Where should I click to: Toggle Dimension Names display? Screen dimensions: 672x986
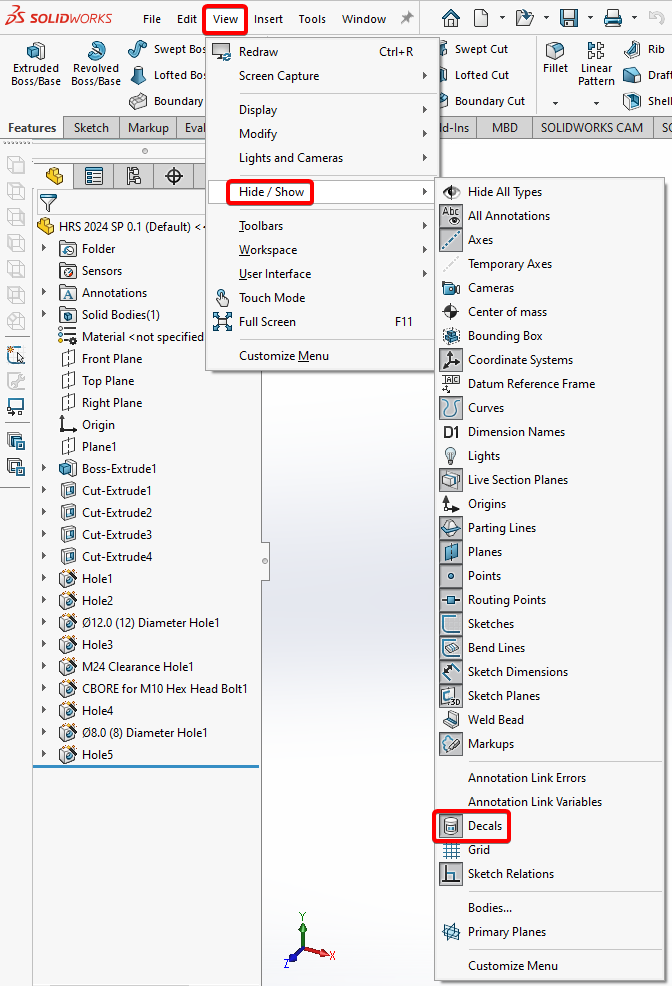(549, 432)
